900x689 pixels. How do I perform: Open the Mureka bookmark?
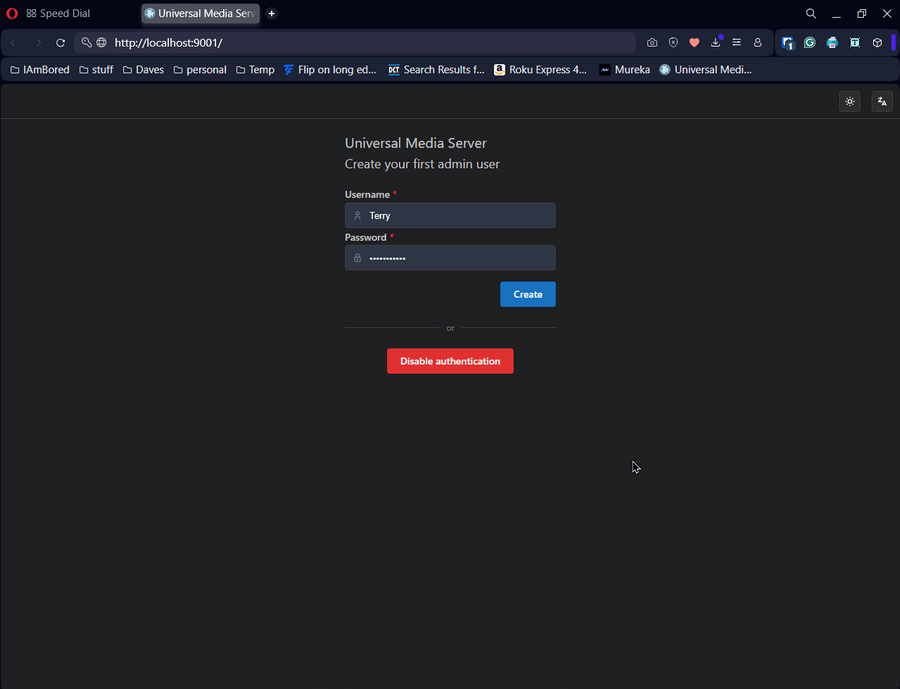pos(624,69)
